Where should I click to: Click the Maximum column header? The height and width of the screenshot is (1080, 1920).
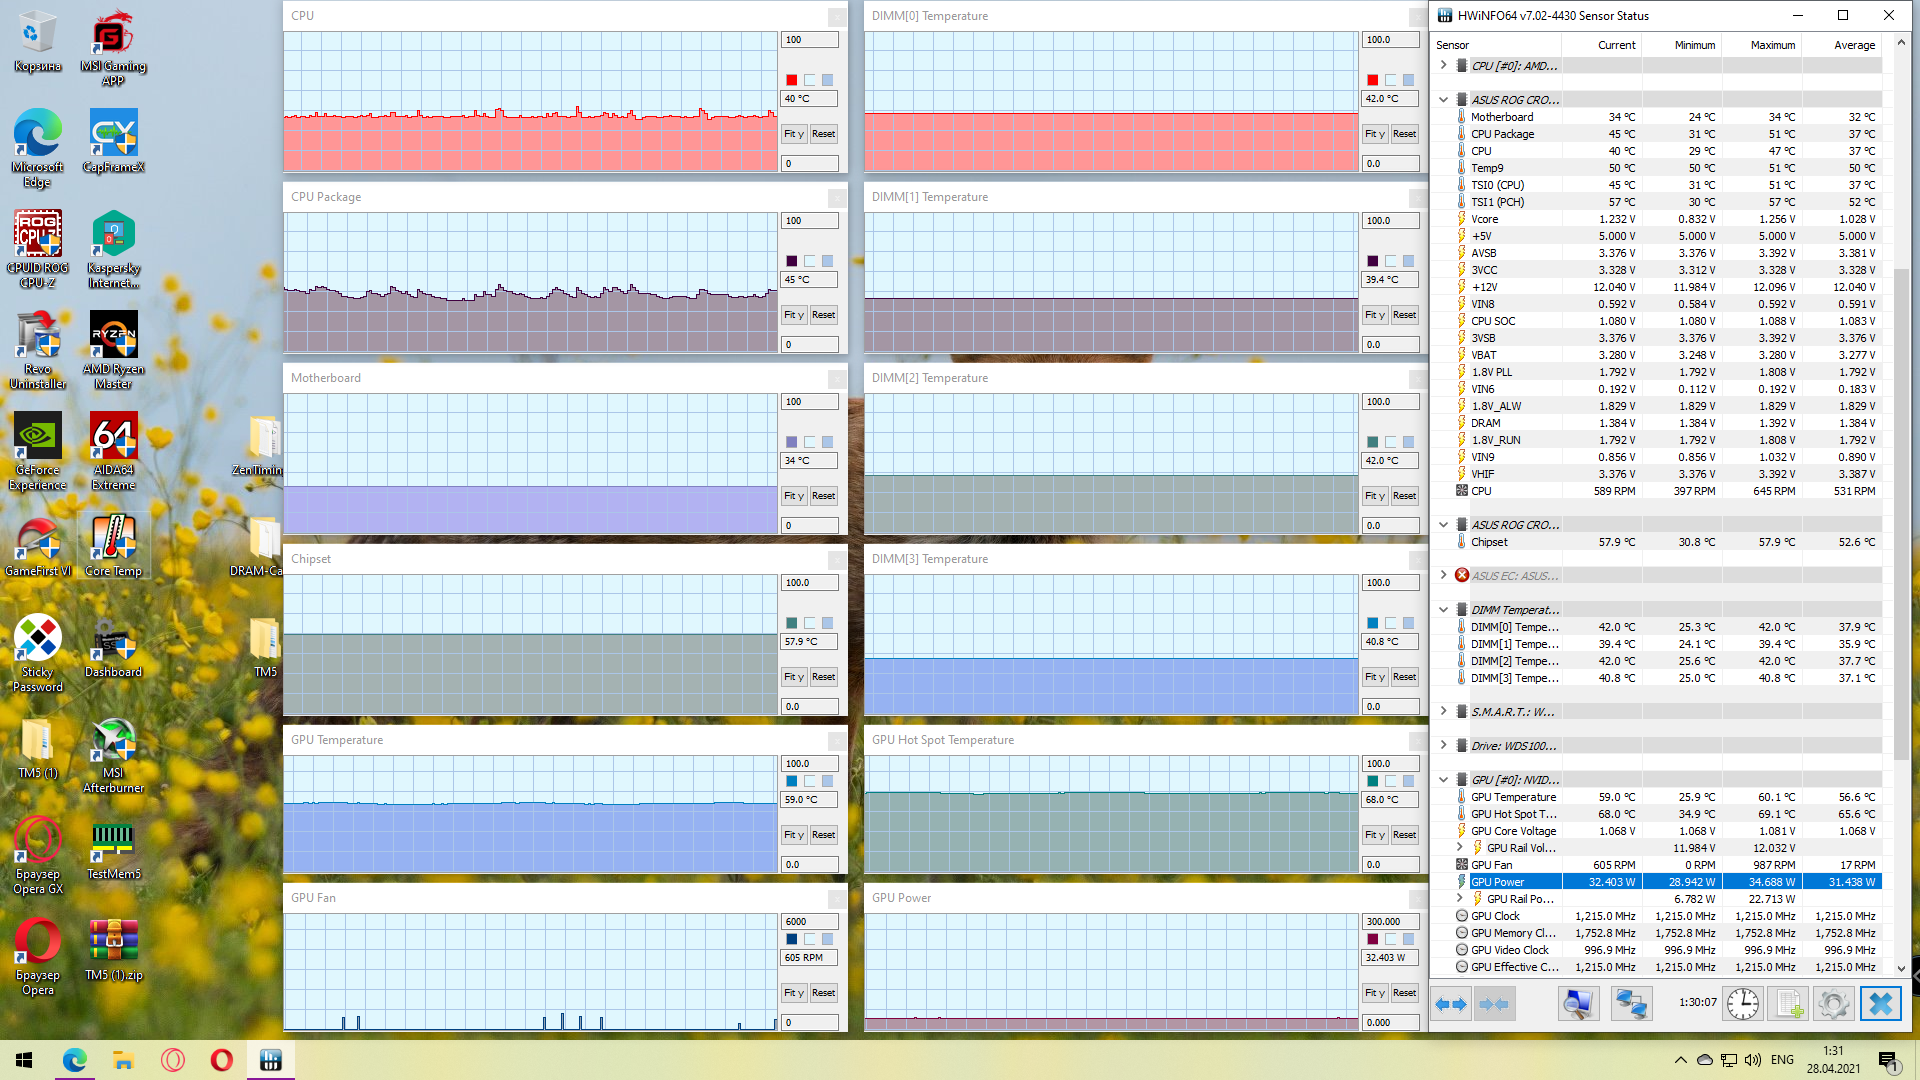(1772, 45)
